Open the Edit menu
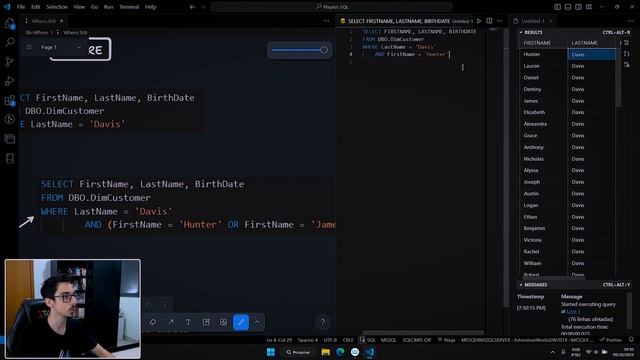The image size is (640, 360). click(36, 7)
